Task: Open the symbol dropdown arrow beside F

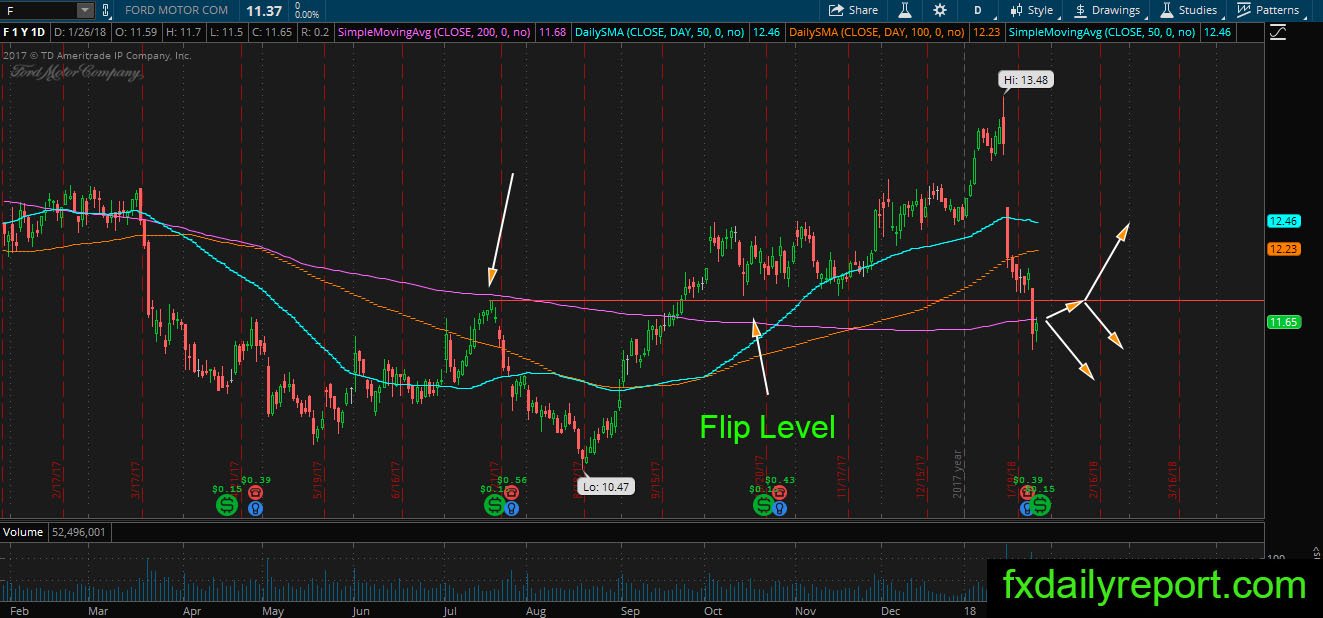Action: tap(84, 10)
